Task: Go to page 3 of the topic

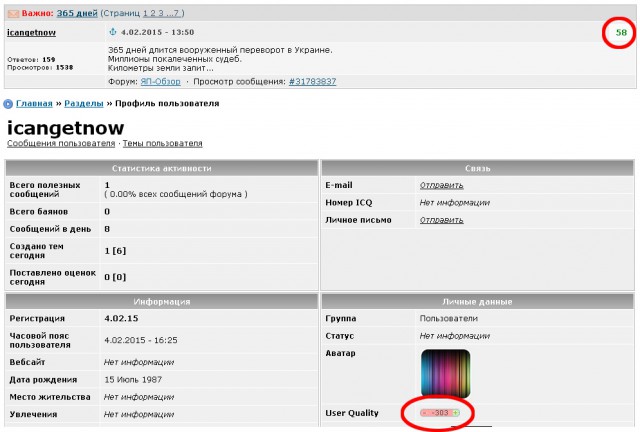Action: pos(160,13)
